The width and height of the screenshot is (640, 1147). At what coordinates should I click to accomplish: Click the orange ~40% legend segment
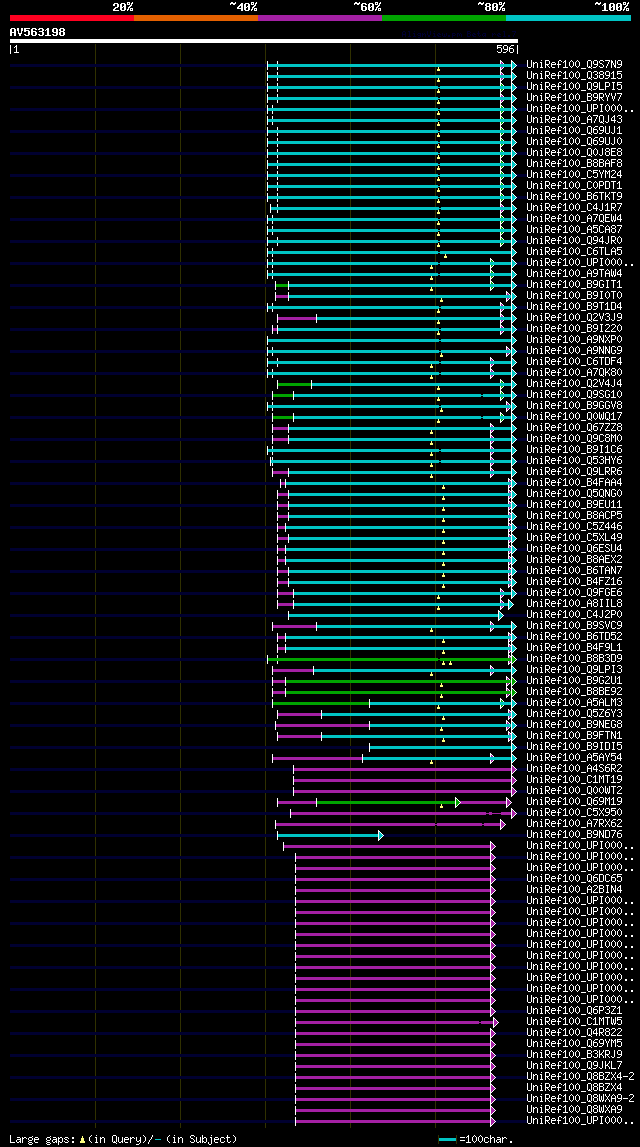196,18
